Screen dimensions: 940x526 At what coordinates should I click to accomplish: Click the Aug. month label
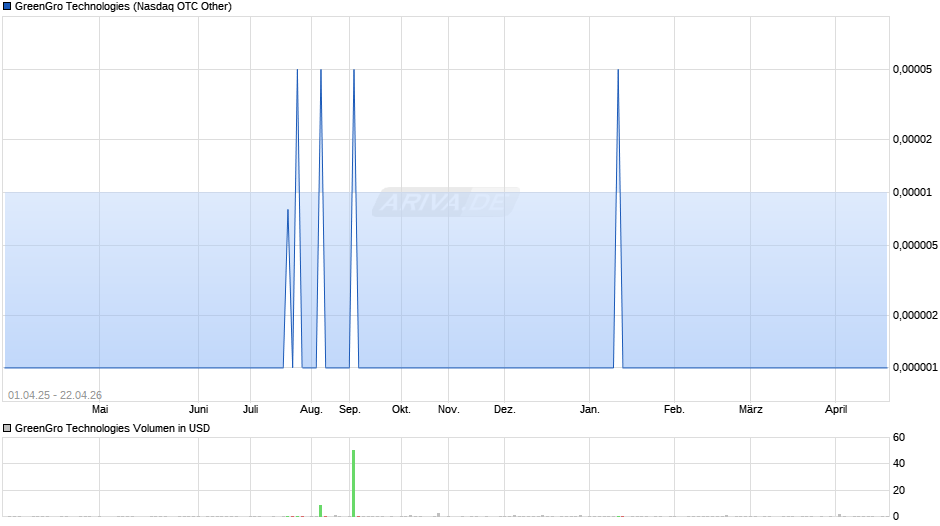point(311,410)
